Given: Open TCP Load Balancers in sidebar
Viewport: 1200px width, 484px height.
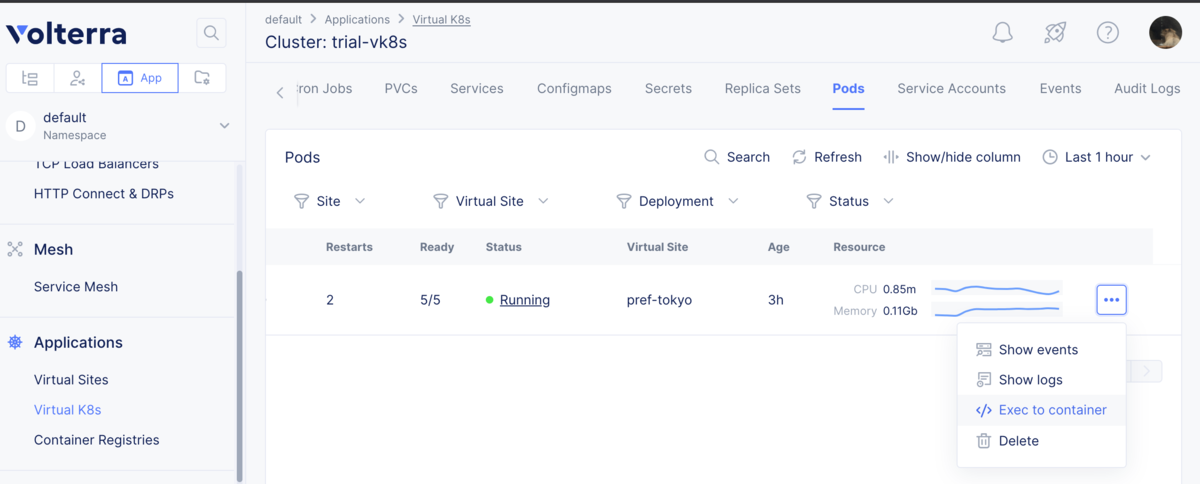Looking at the screenshot, I should (96, 165).
